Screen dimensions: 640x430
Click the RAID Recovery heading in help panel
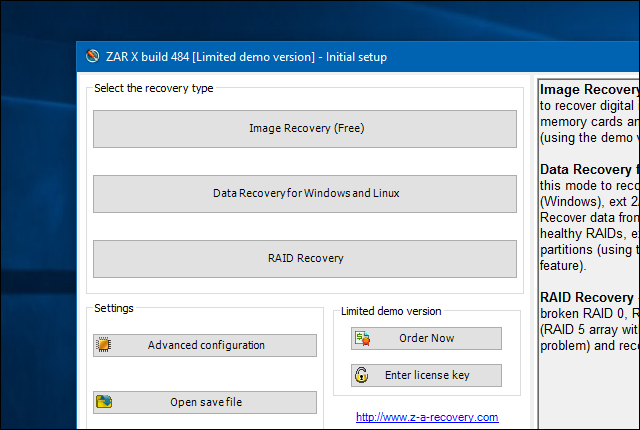(x=587, y=297)
